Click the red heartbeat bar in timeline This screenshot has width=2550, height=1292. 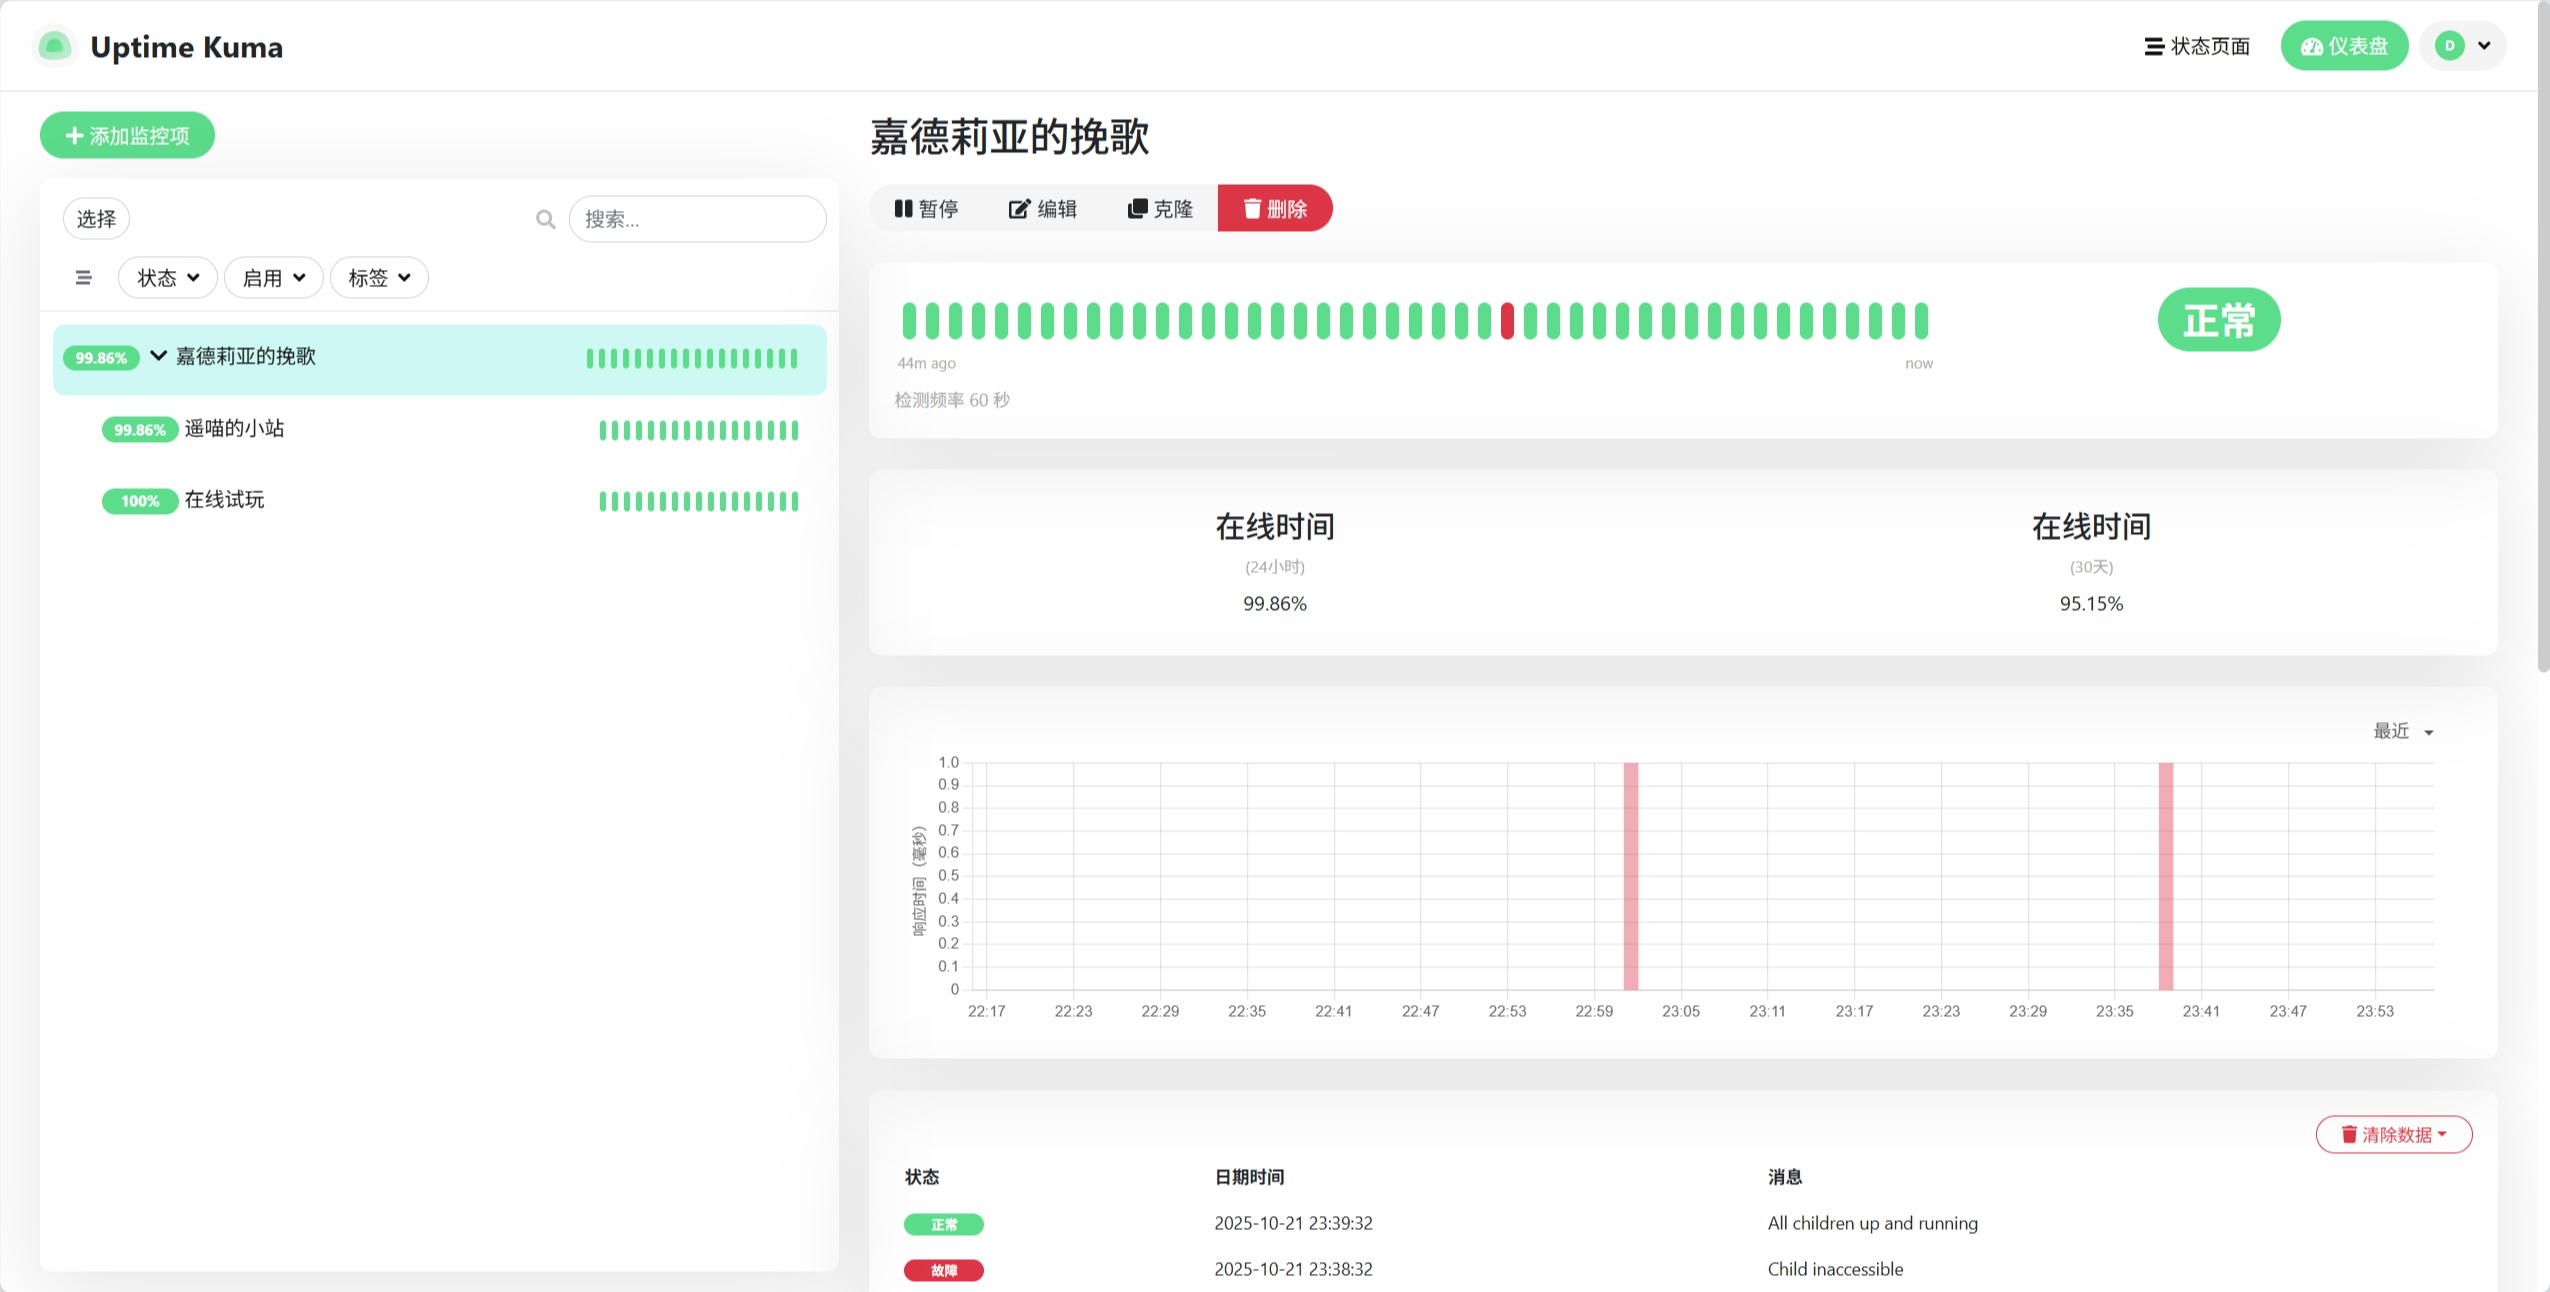(1507, 321)
